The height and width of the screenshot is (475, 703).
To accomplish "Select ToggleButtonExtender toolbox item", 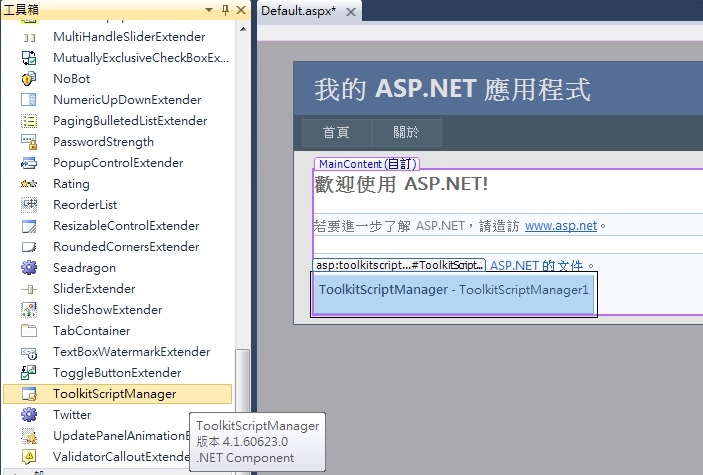I will coord(117,373).
